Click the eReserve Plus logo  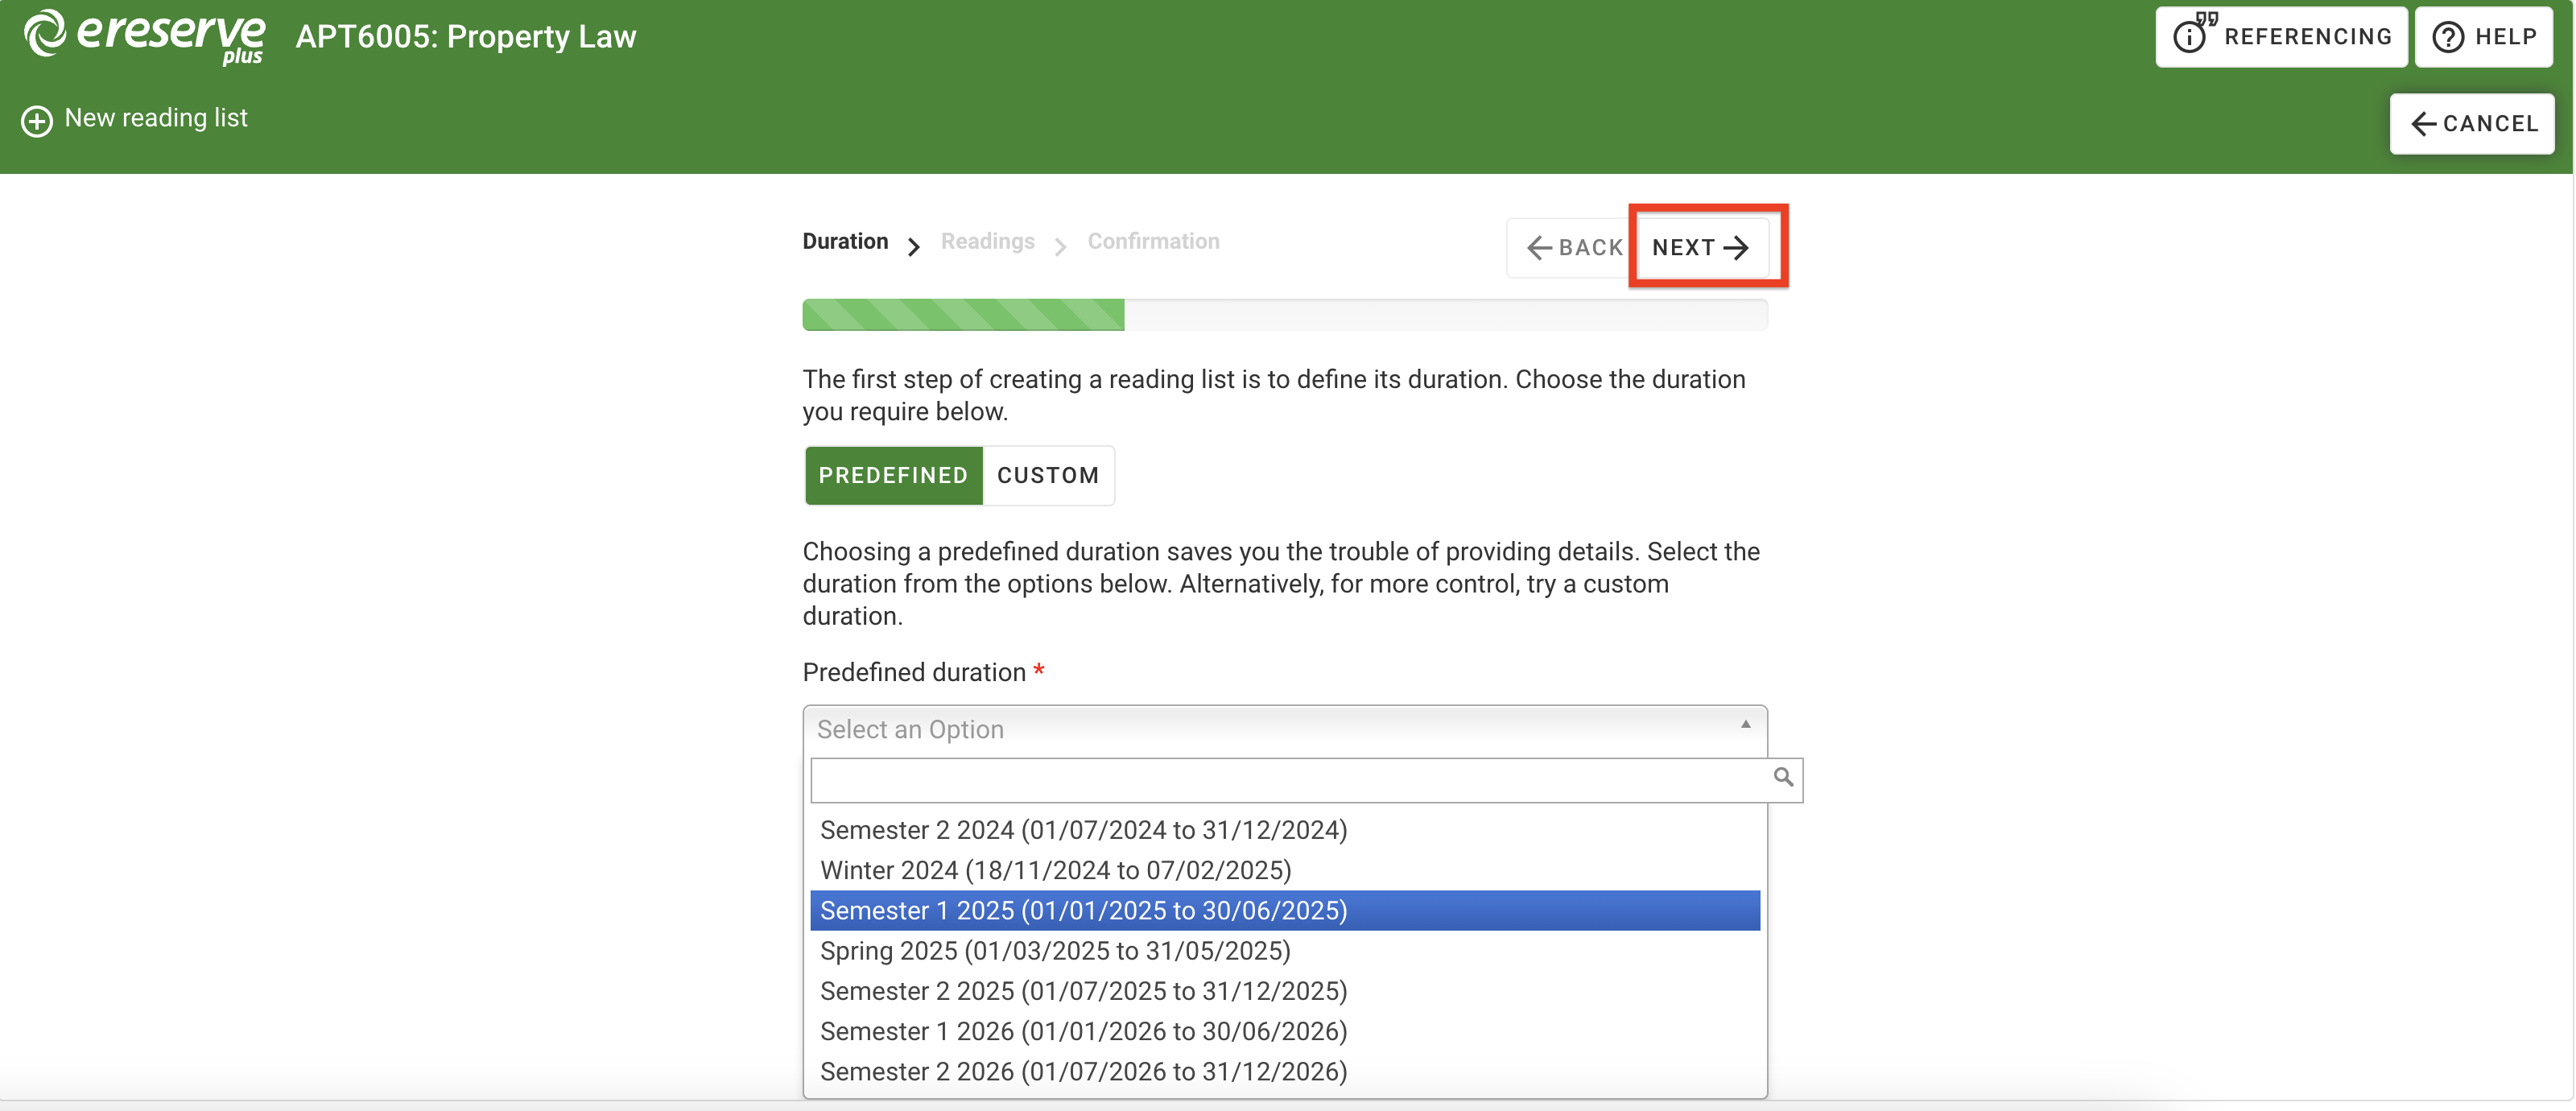tap(145, 37)
